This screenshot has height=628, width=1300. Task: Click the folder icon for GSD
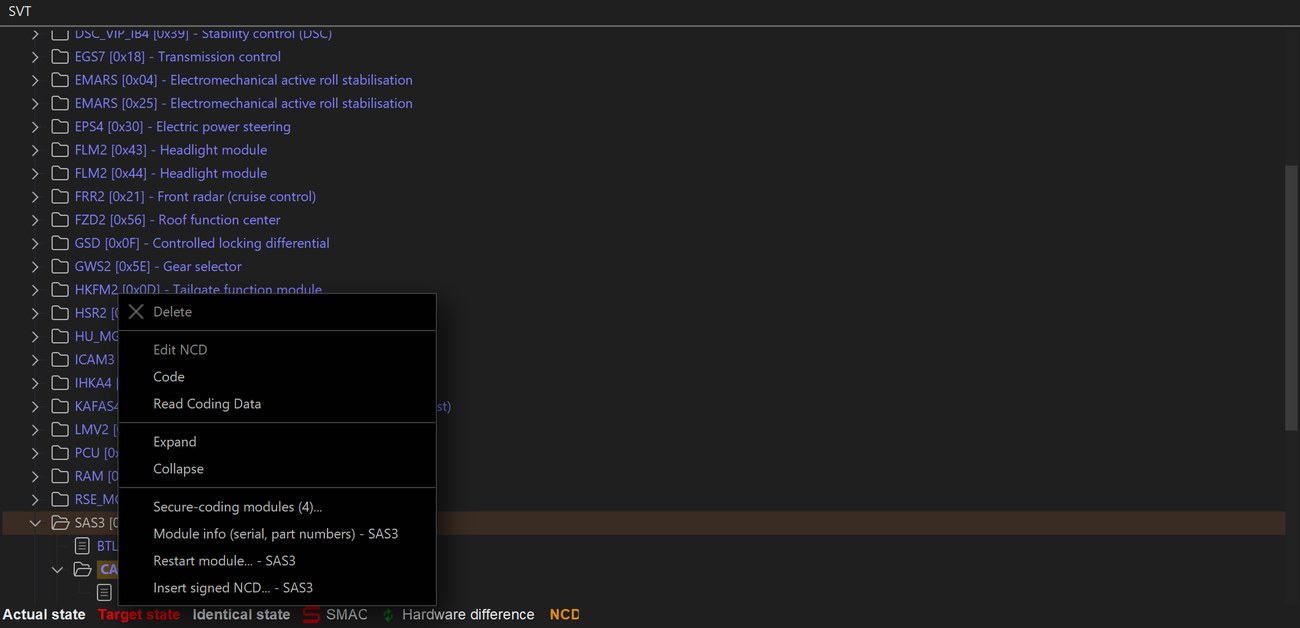(x=60, y=243)
